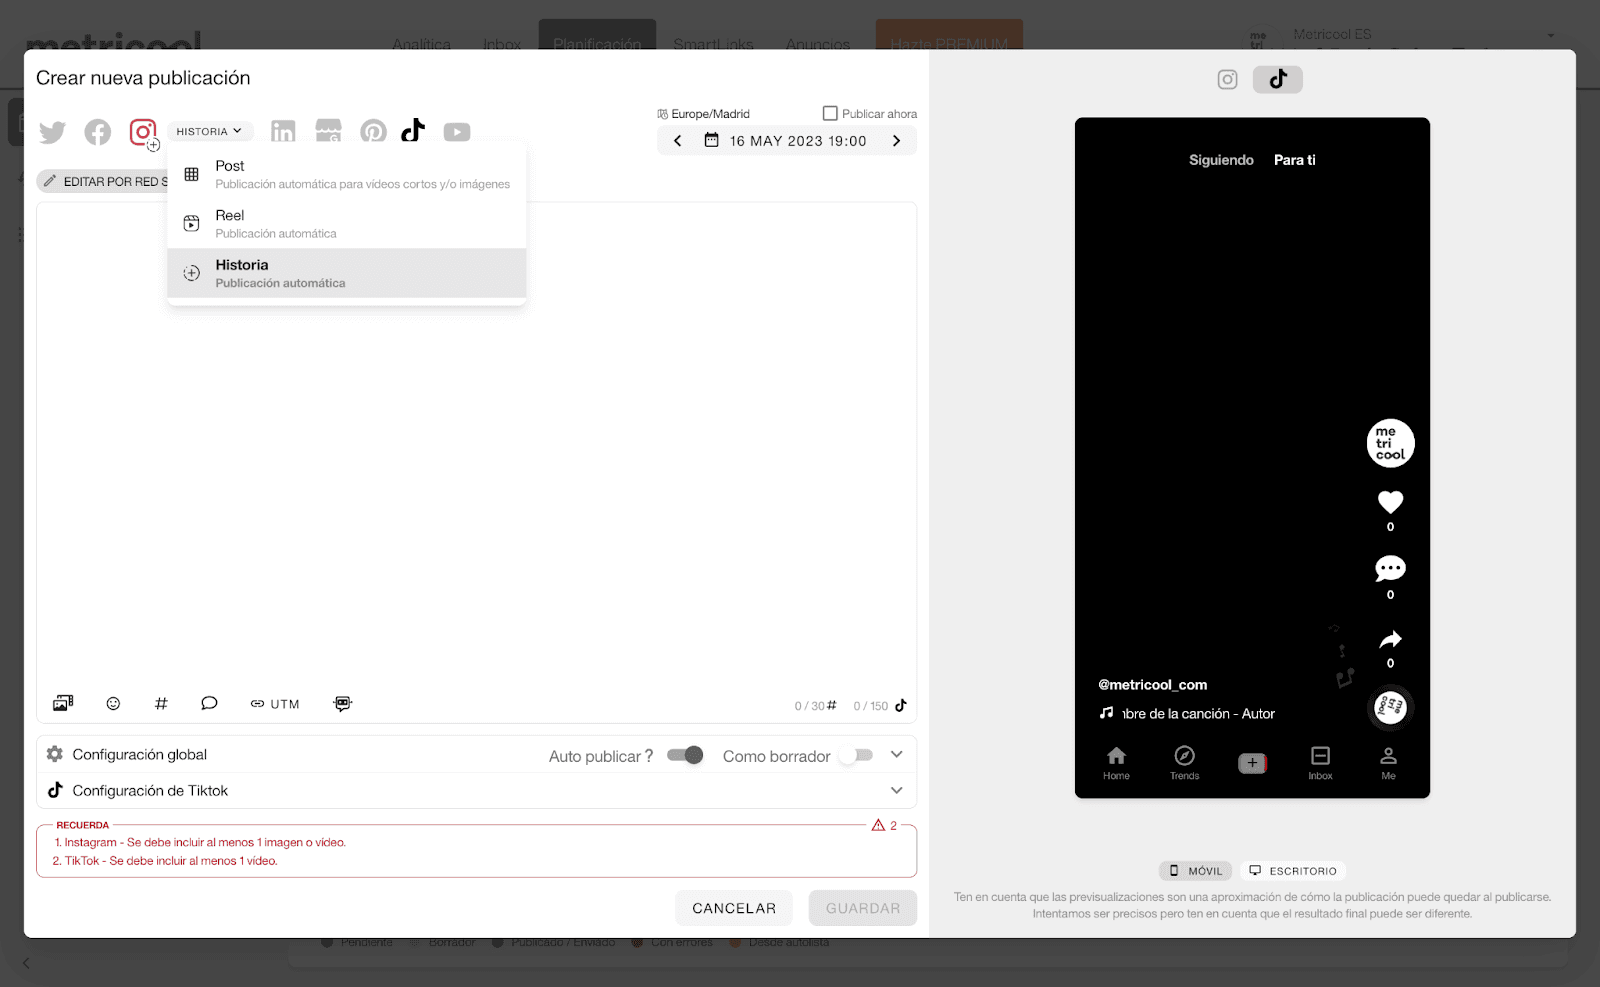This screenshot has height=987, width=1600.
Task: Select the Facebook network icon
Action: coord(98,132)
